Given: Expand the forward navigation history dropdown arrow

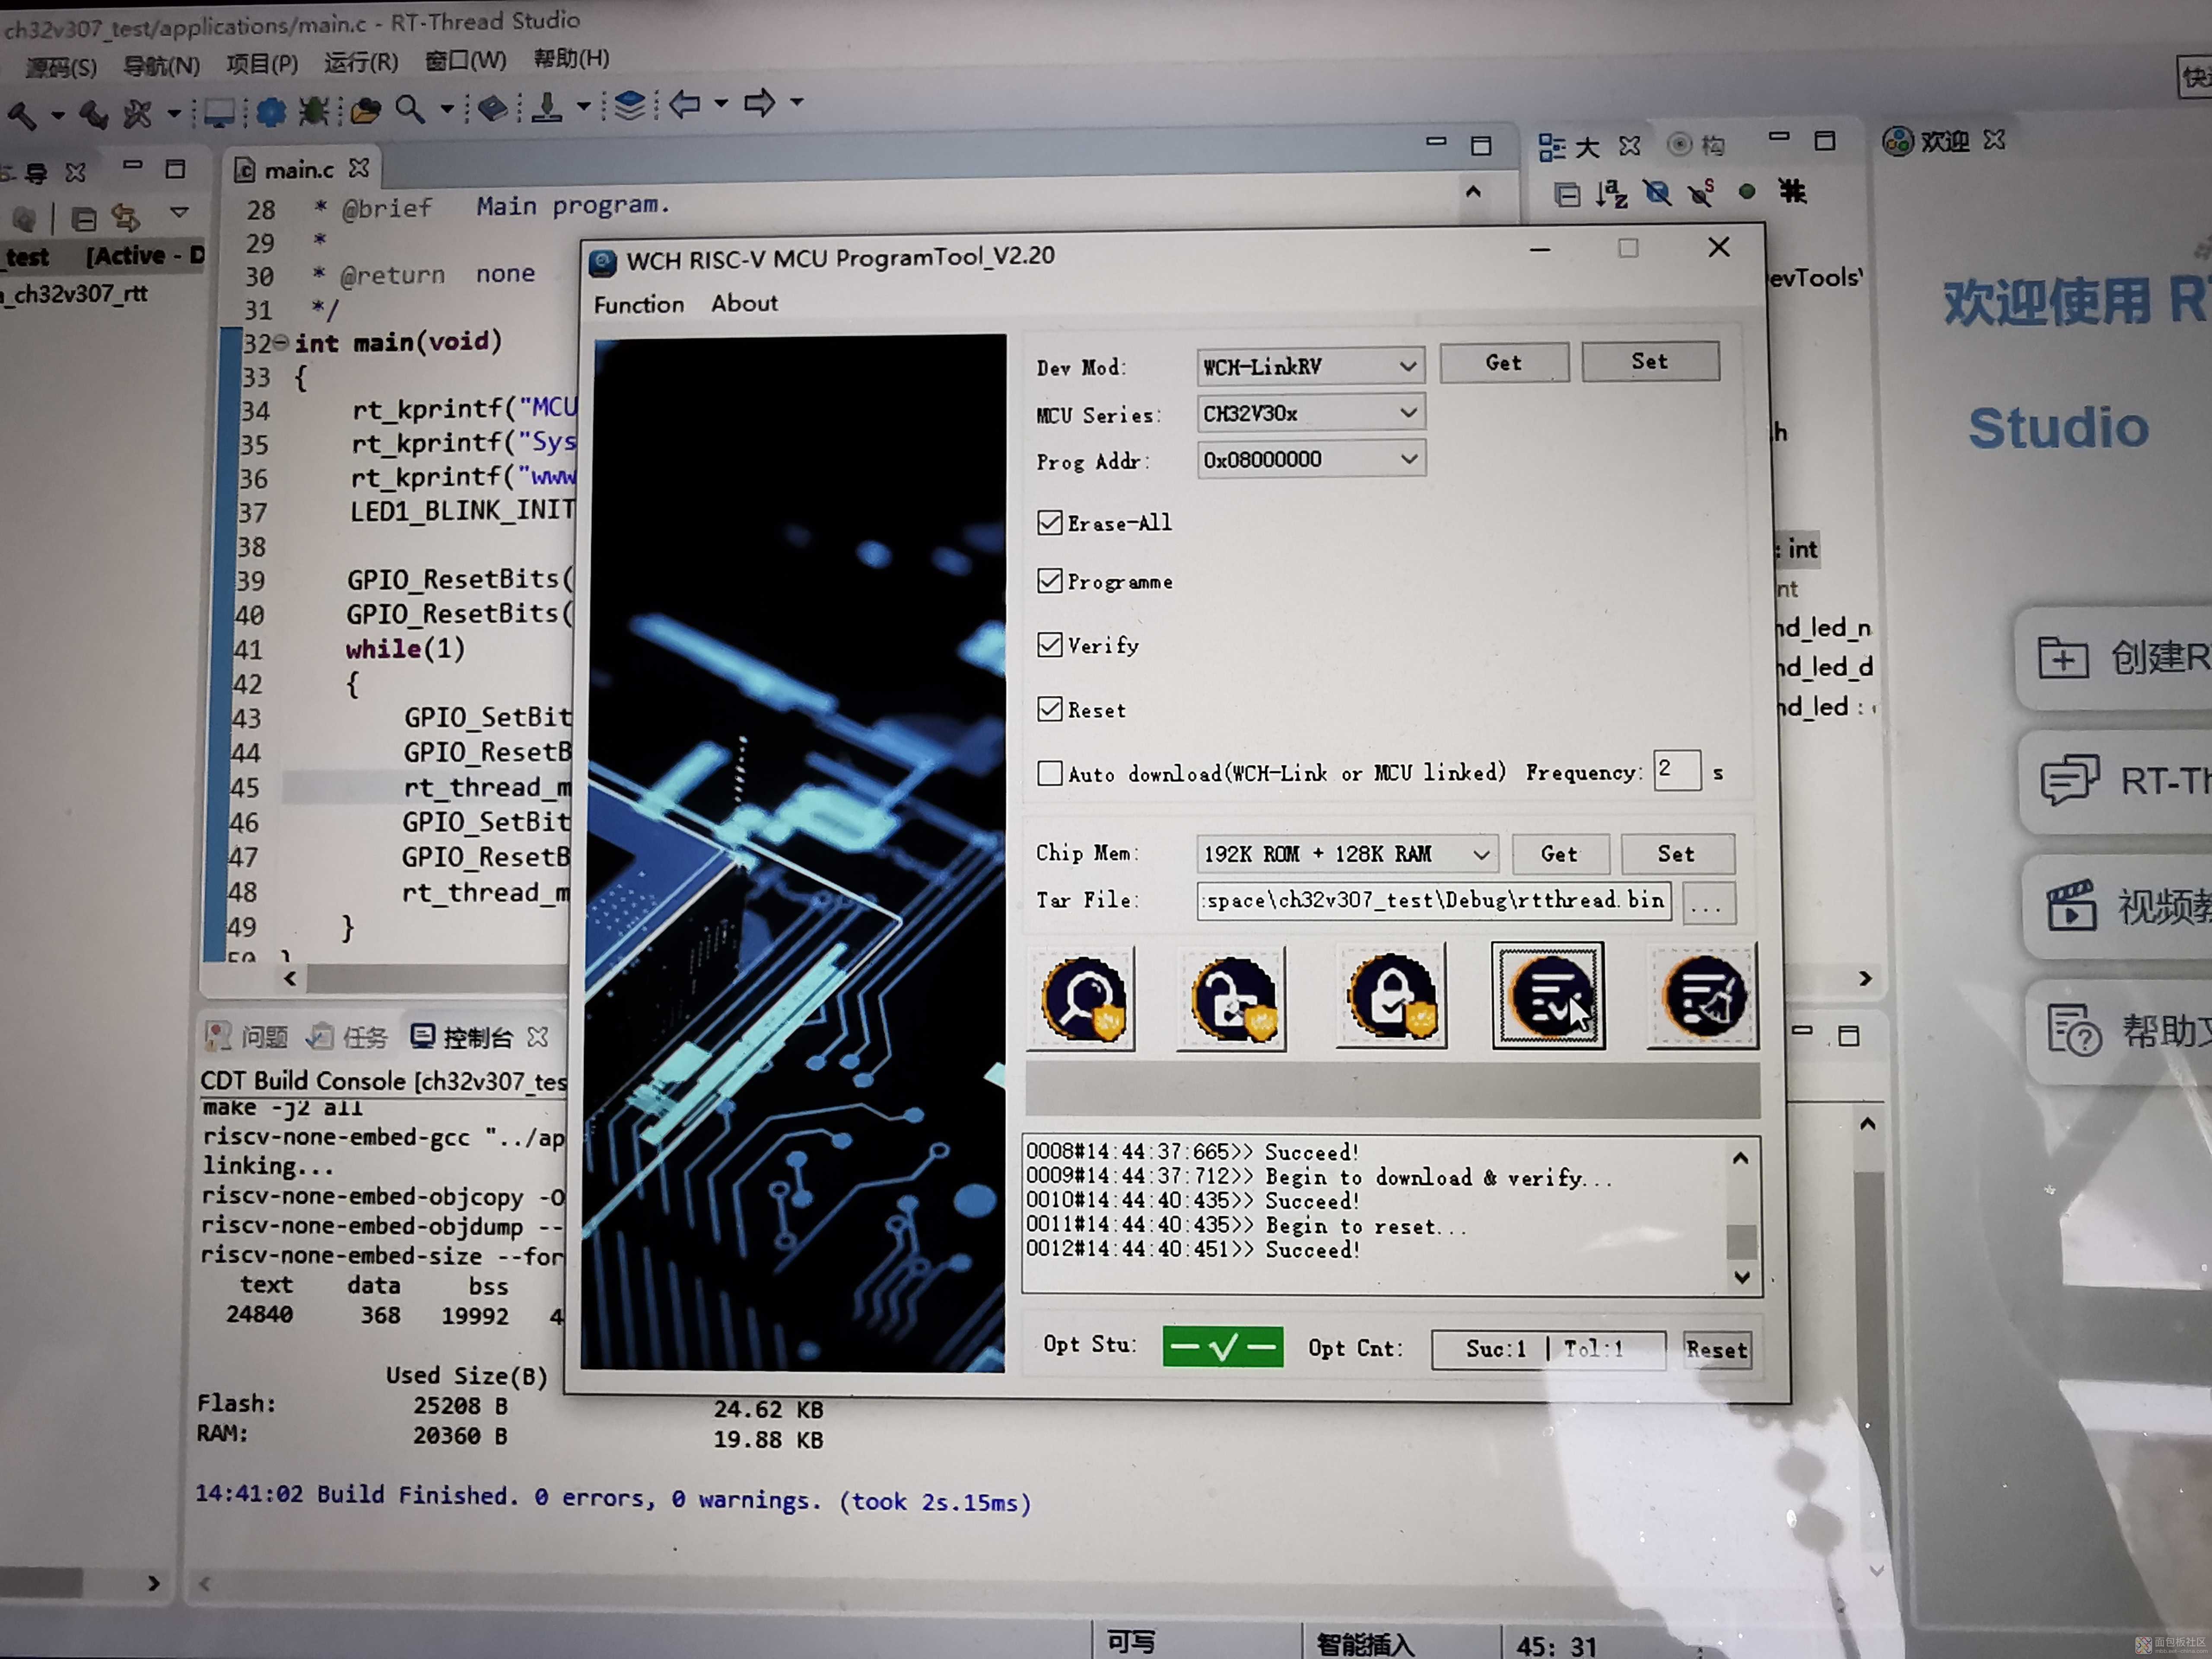Looking at the screenshot, I should point(797,101).
